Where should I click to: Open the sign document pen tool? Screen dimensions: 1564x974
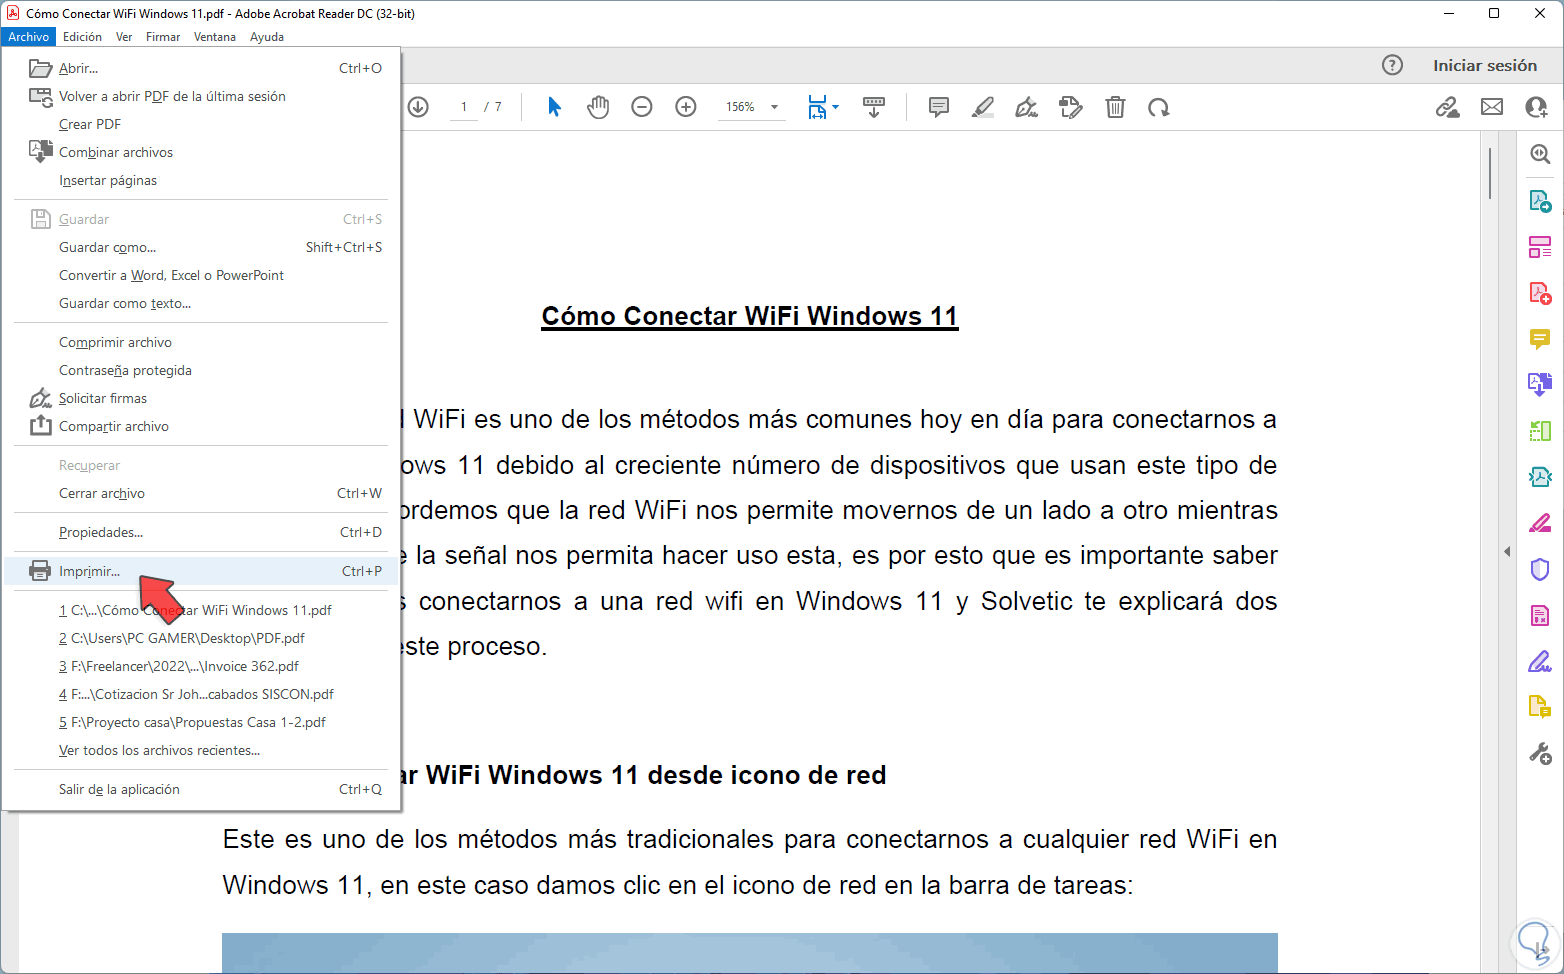1026,107
